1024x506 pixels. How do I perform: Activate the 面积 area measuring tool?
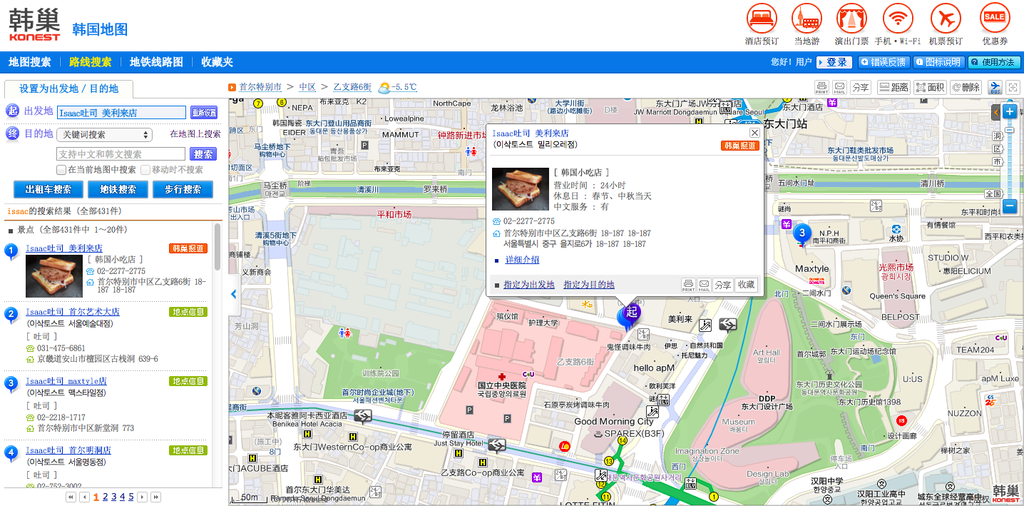[x=930, y=87]
